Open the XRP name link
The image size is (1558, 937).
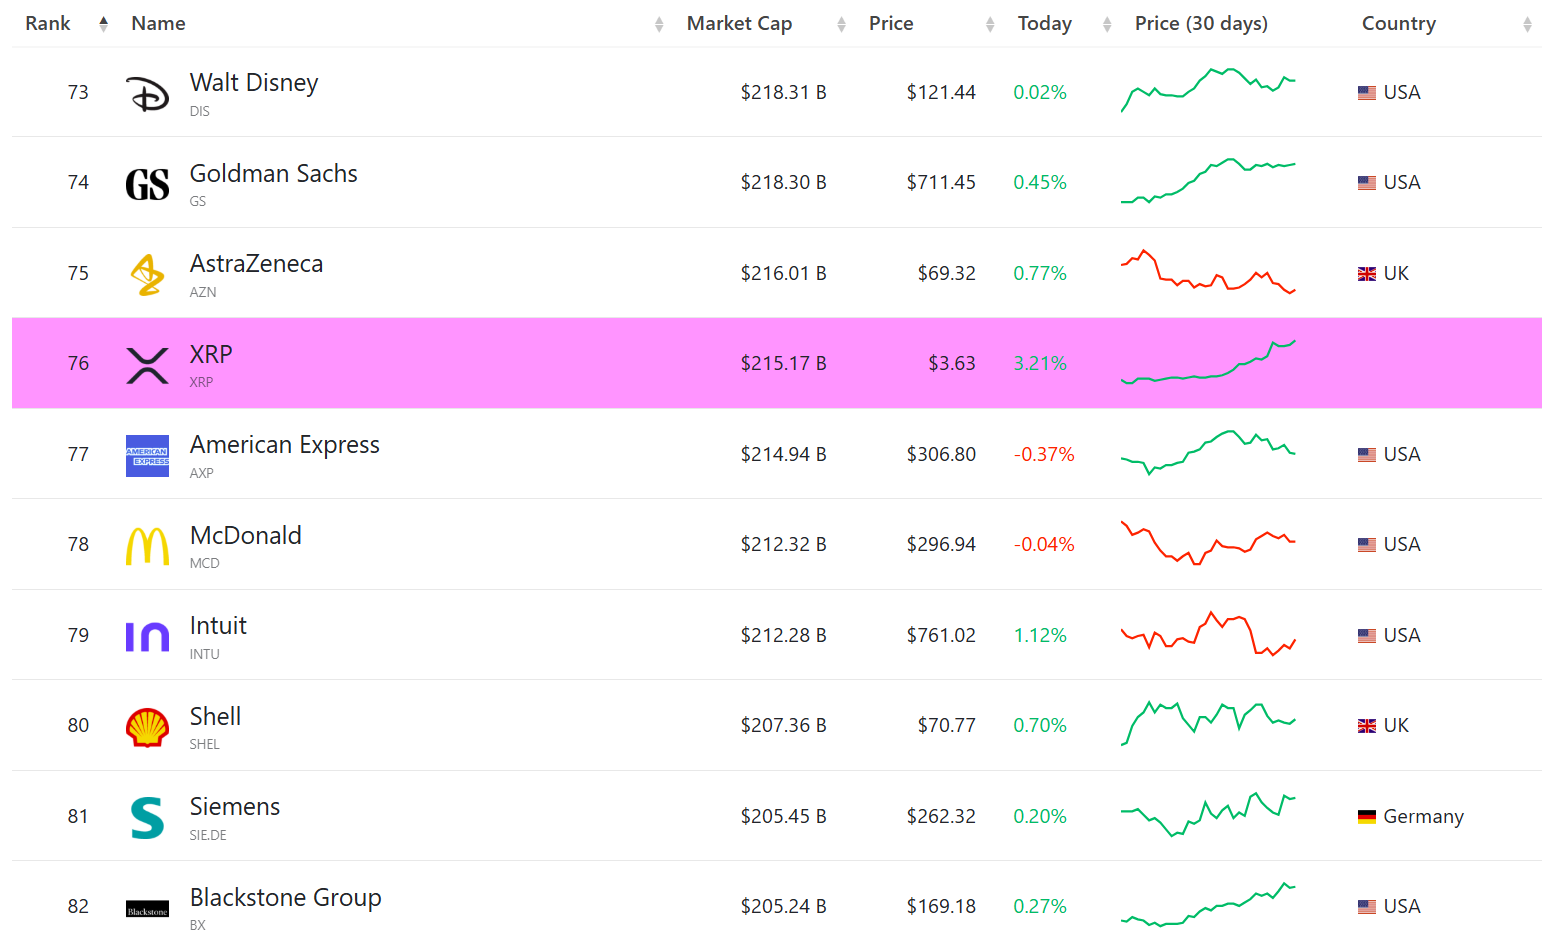pos(211,355)
